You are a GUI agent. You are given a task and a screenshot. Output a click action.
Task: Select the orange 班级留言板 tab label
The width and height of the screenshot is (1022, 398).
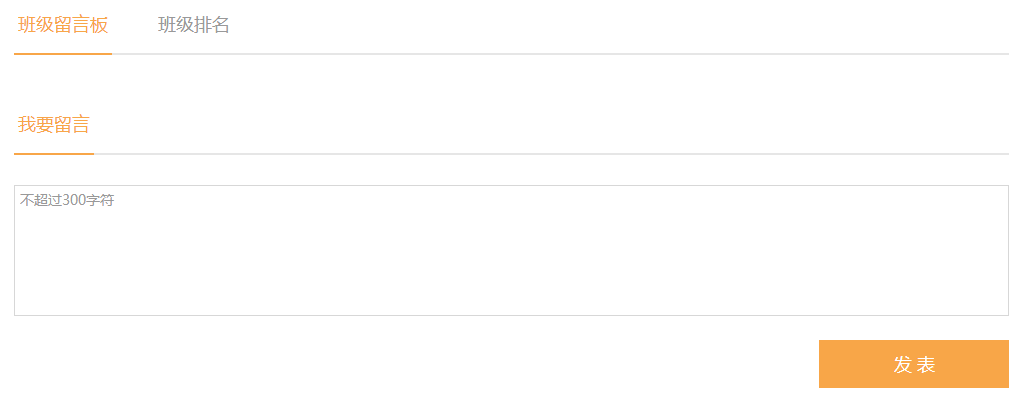tap(63, 25)
